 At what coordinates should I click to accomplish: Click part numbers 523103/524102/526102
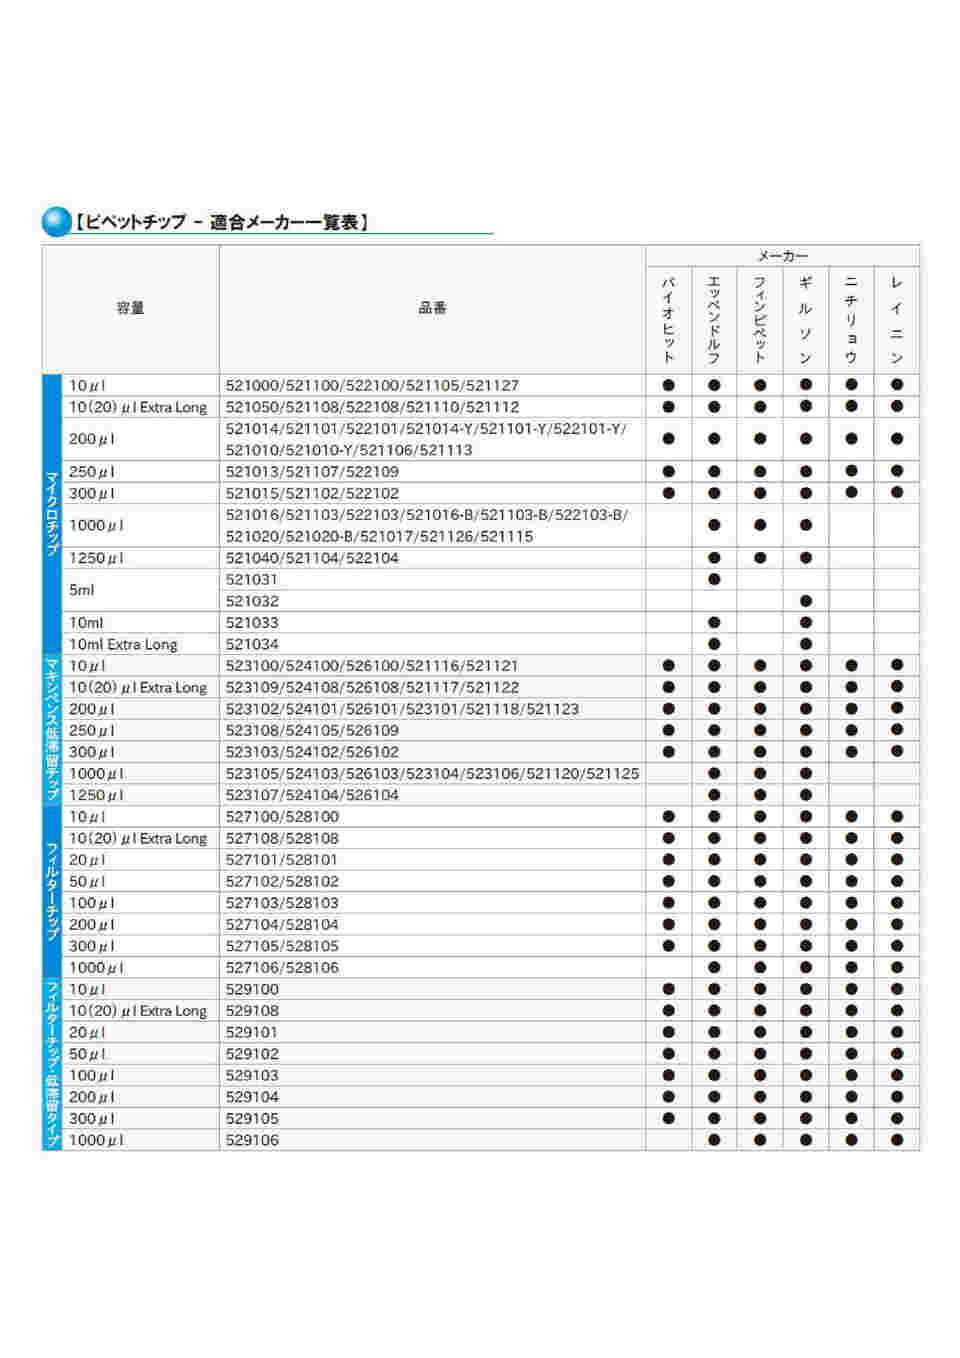(312, 752)
